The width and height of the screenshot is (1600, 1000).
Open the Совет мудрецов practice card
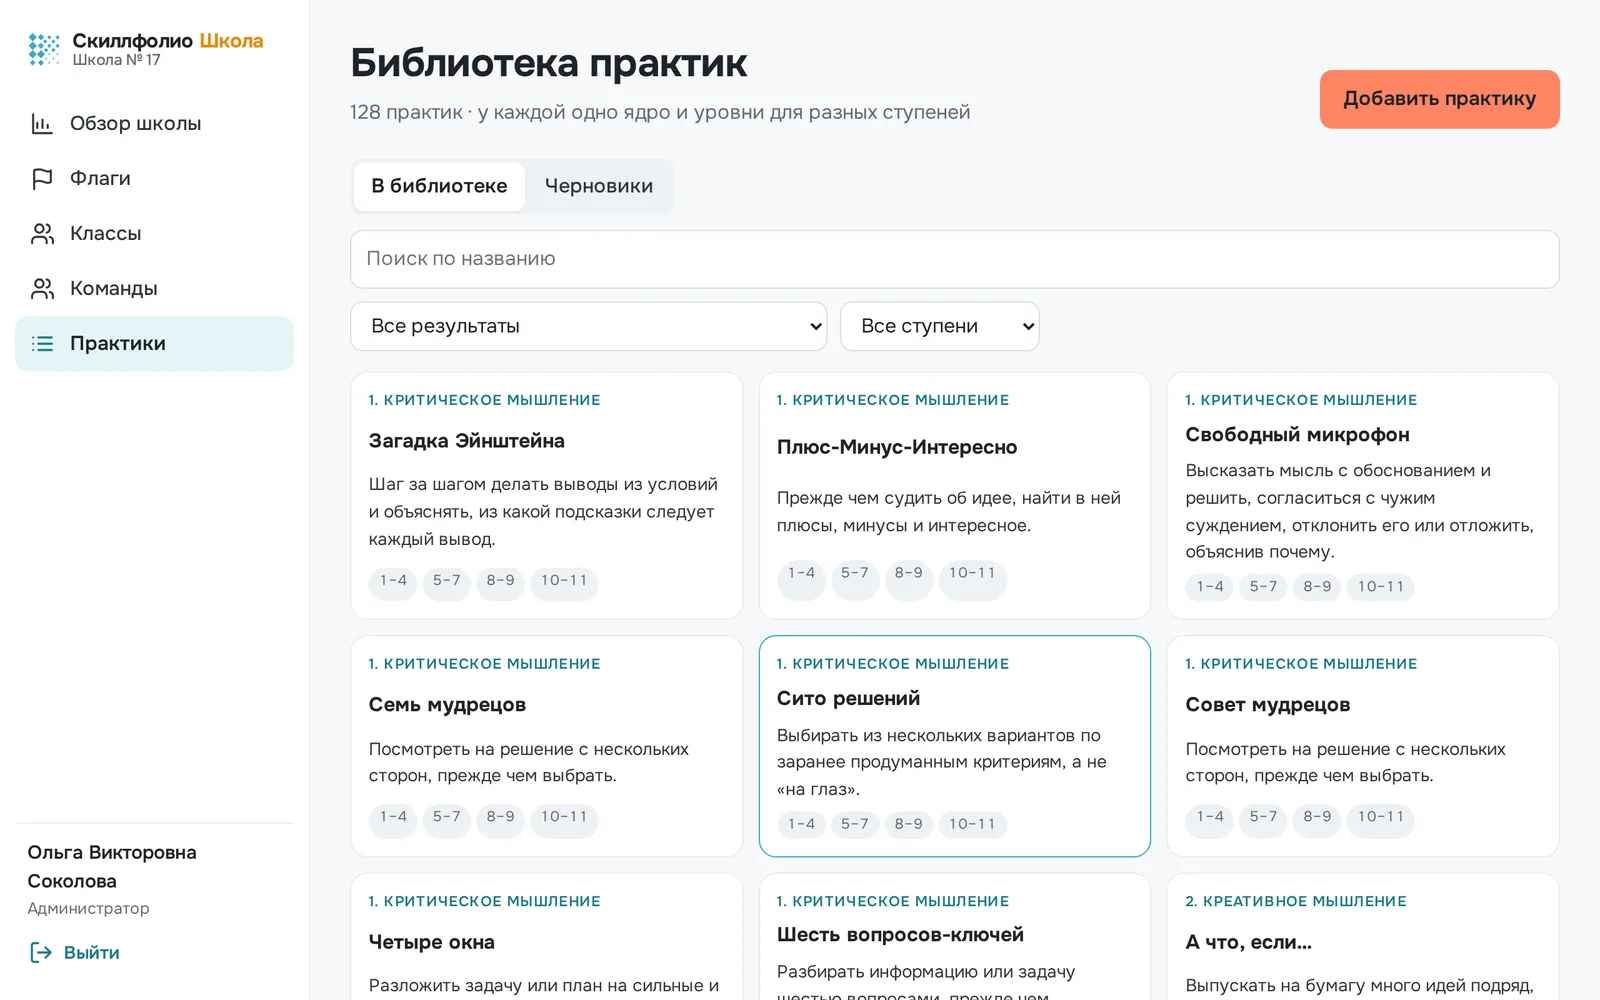click(1363, 746)
